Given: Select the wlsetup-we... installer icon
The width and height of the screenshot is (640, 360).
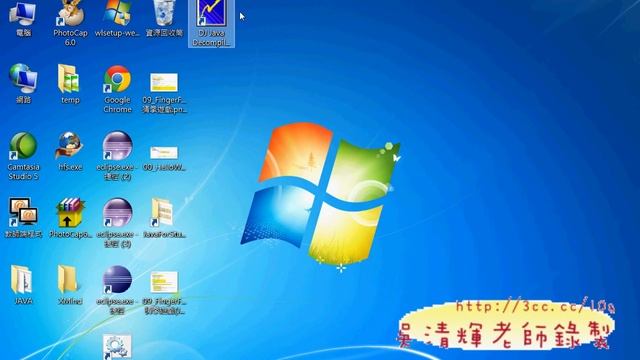Looking at the screenshot, I should [117, 18].
